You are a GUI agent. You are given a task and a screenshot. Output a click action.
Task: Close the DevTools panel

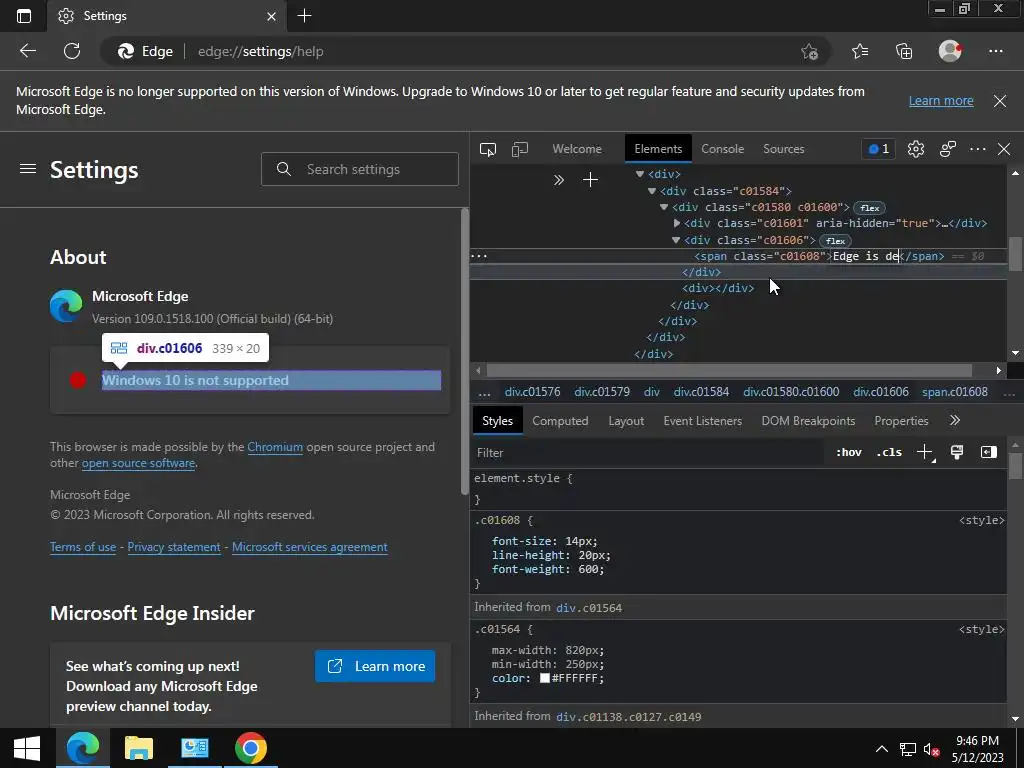[1004, 149]
